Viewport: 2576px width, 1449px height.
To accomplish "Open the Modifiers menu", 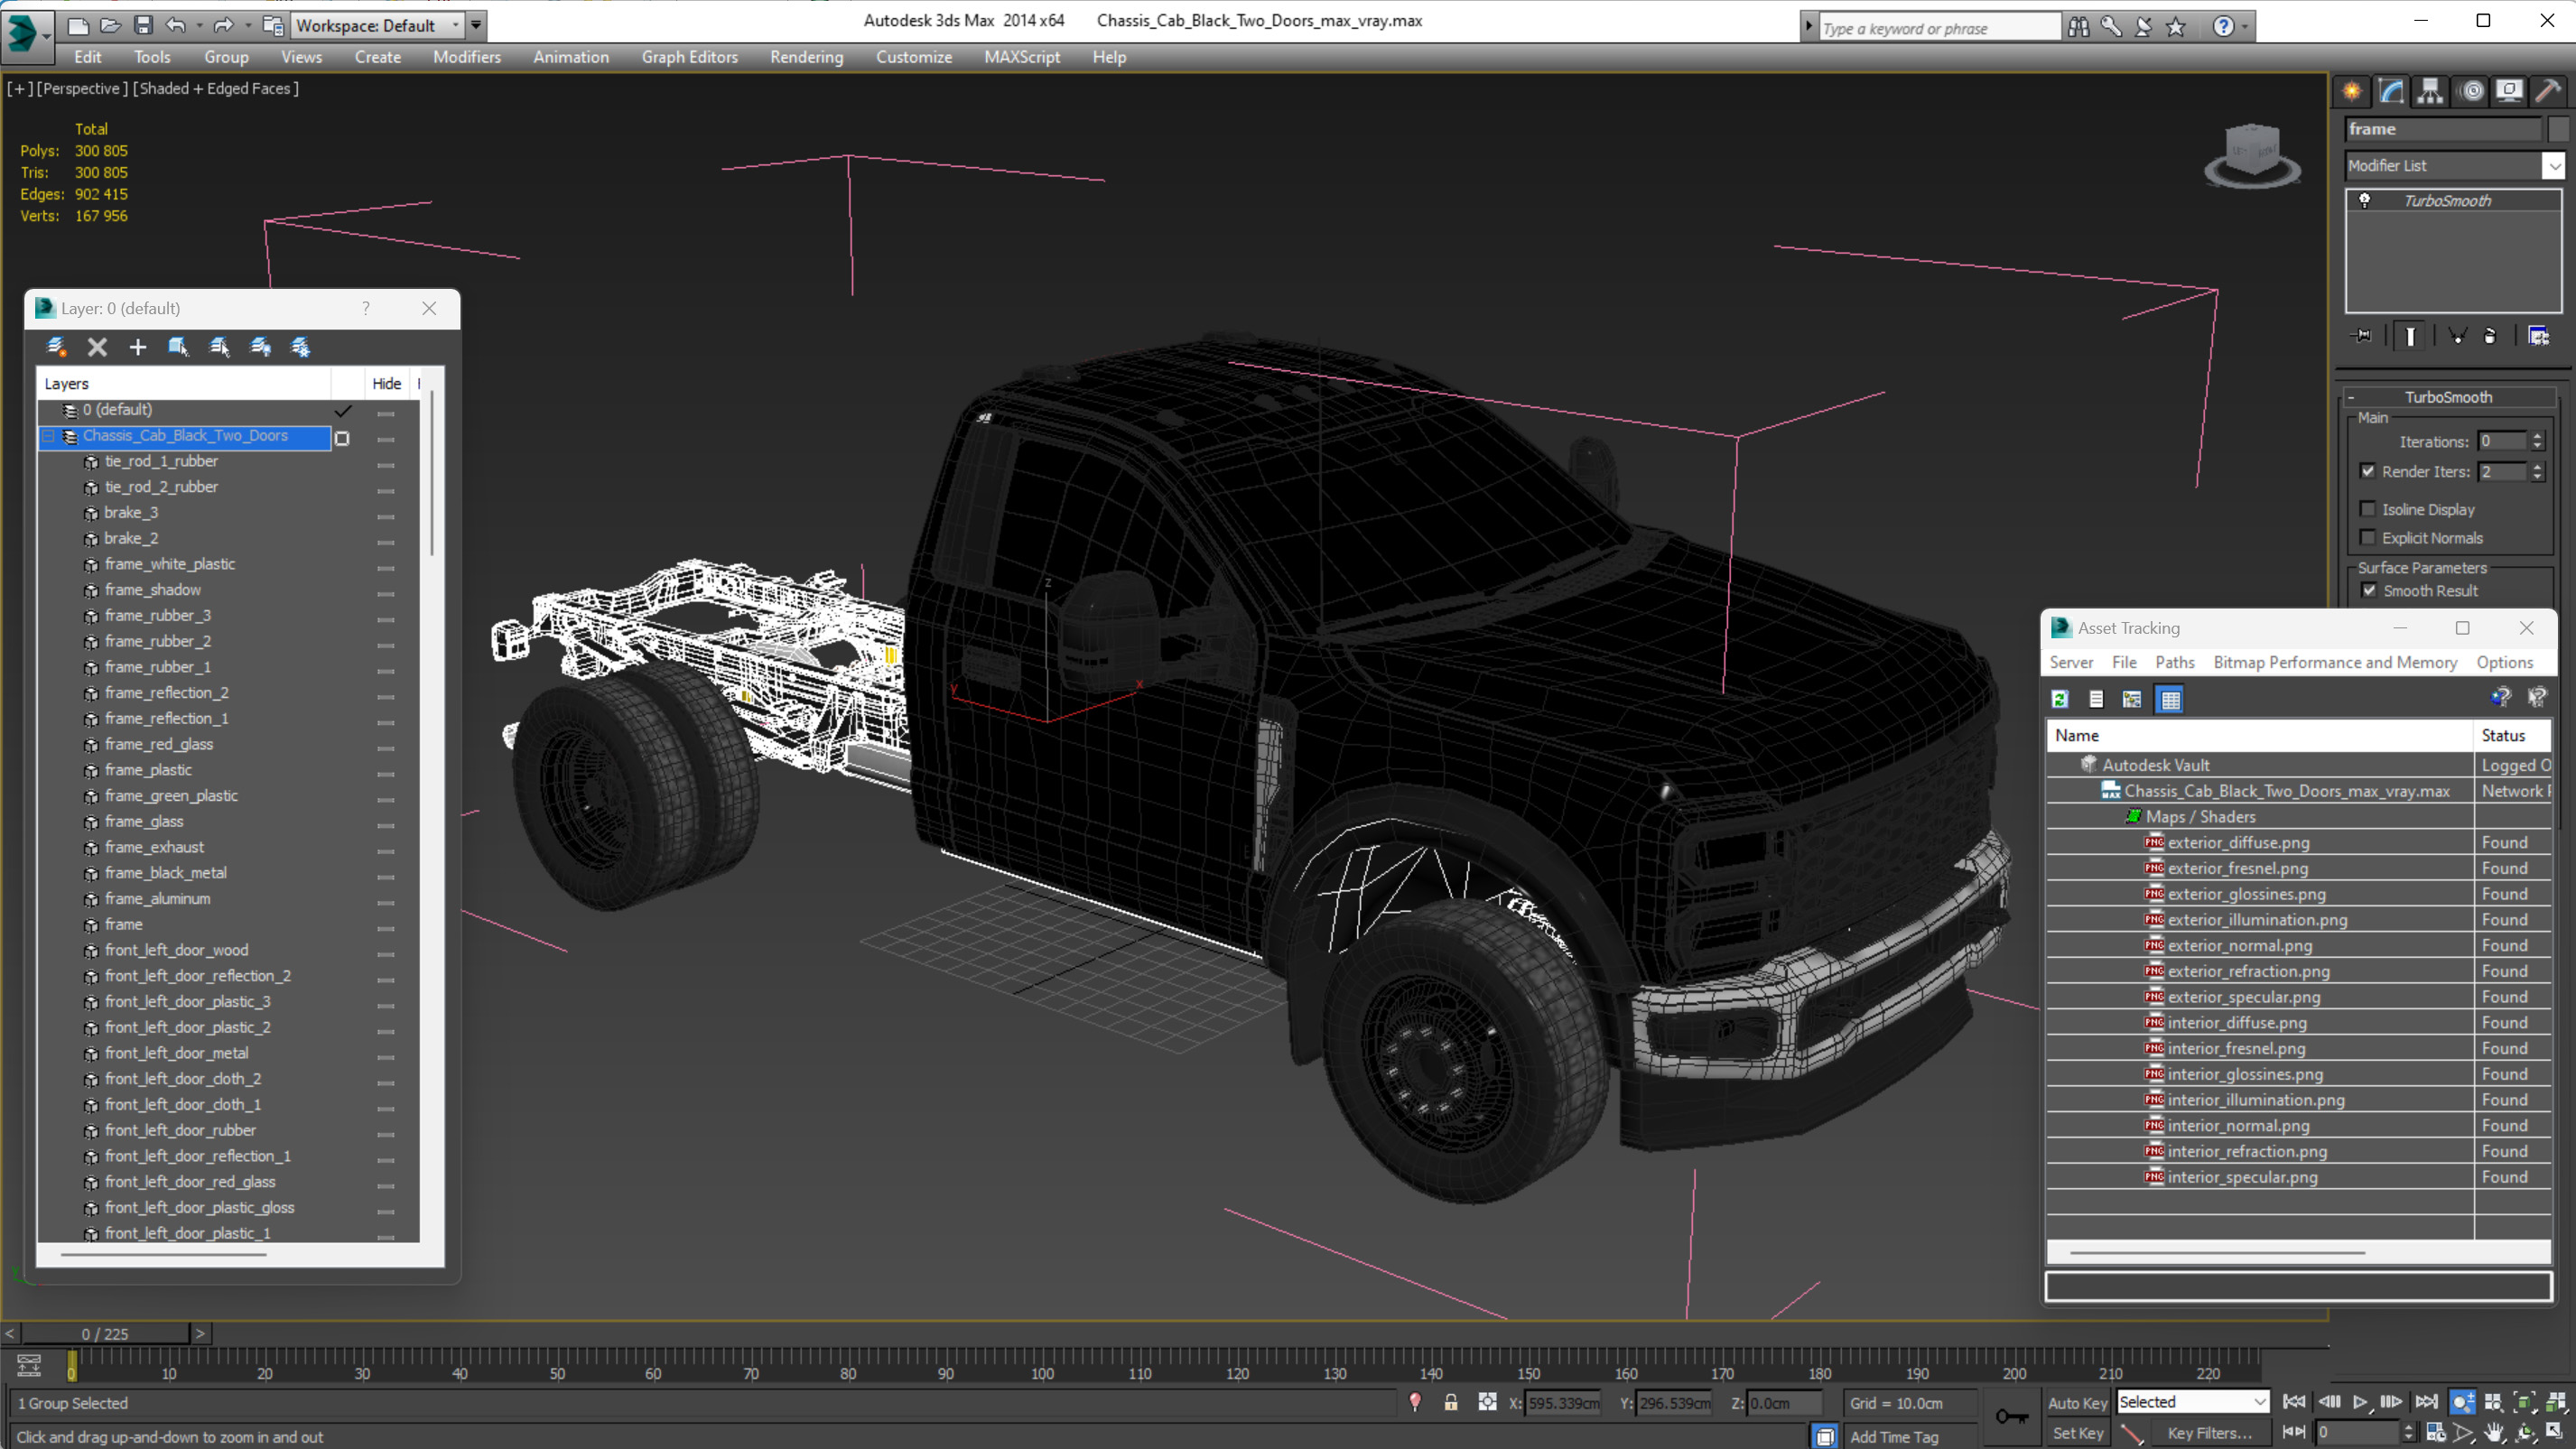I will (x=466, y=57).
